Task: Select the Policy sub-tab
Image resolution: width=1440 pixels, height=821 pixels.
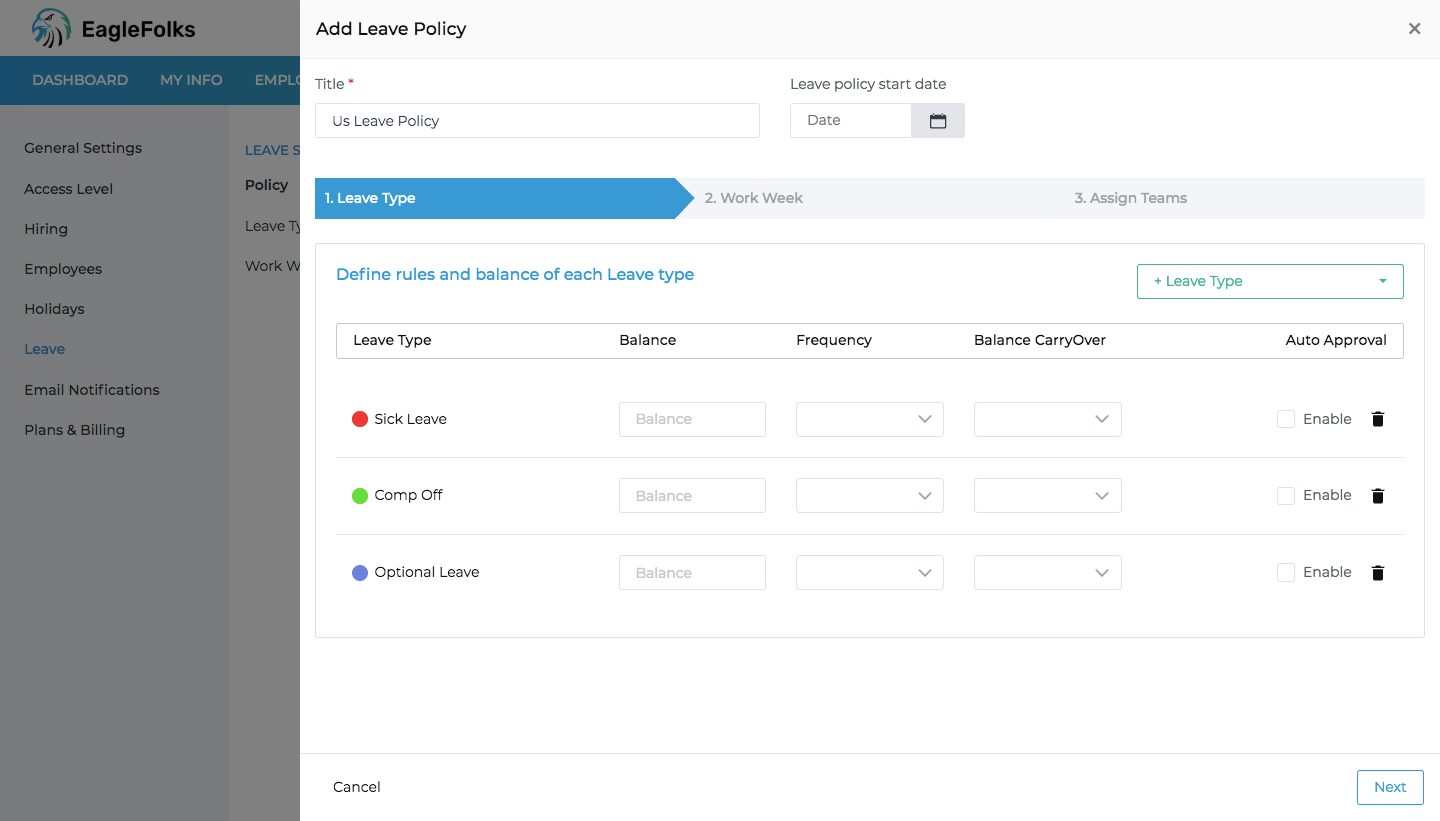Action: [x=266, y=185]
